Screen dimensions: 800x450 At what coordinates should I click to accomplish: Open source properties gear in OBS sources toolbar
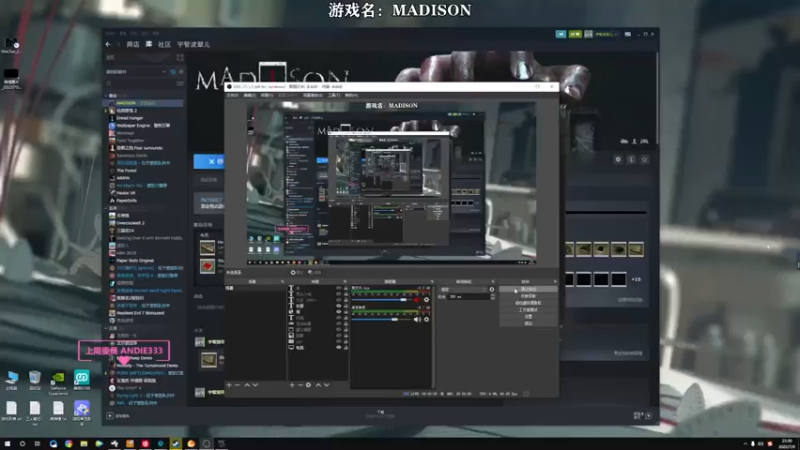[x=308, y=385]
